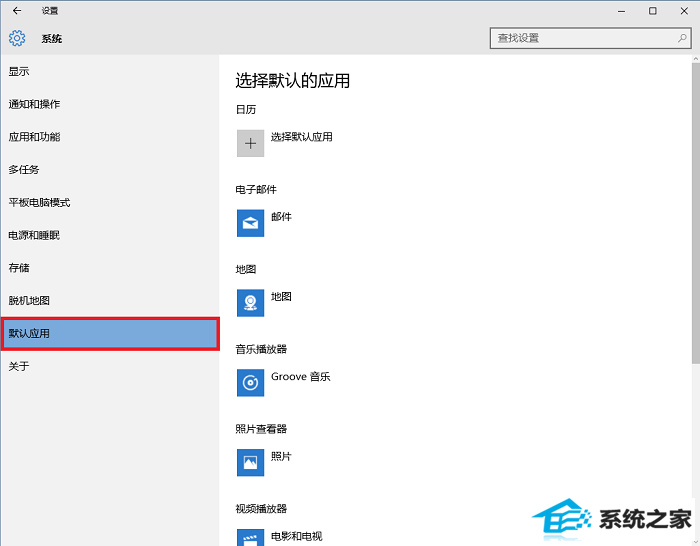The image size is (700, 546).
Task: Click the back arrow in the title bar
Action: click(x=17, y=10)
